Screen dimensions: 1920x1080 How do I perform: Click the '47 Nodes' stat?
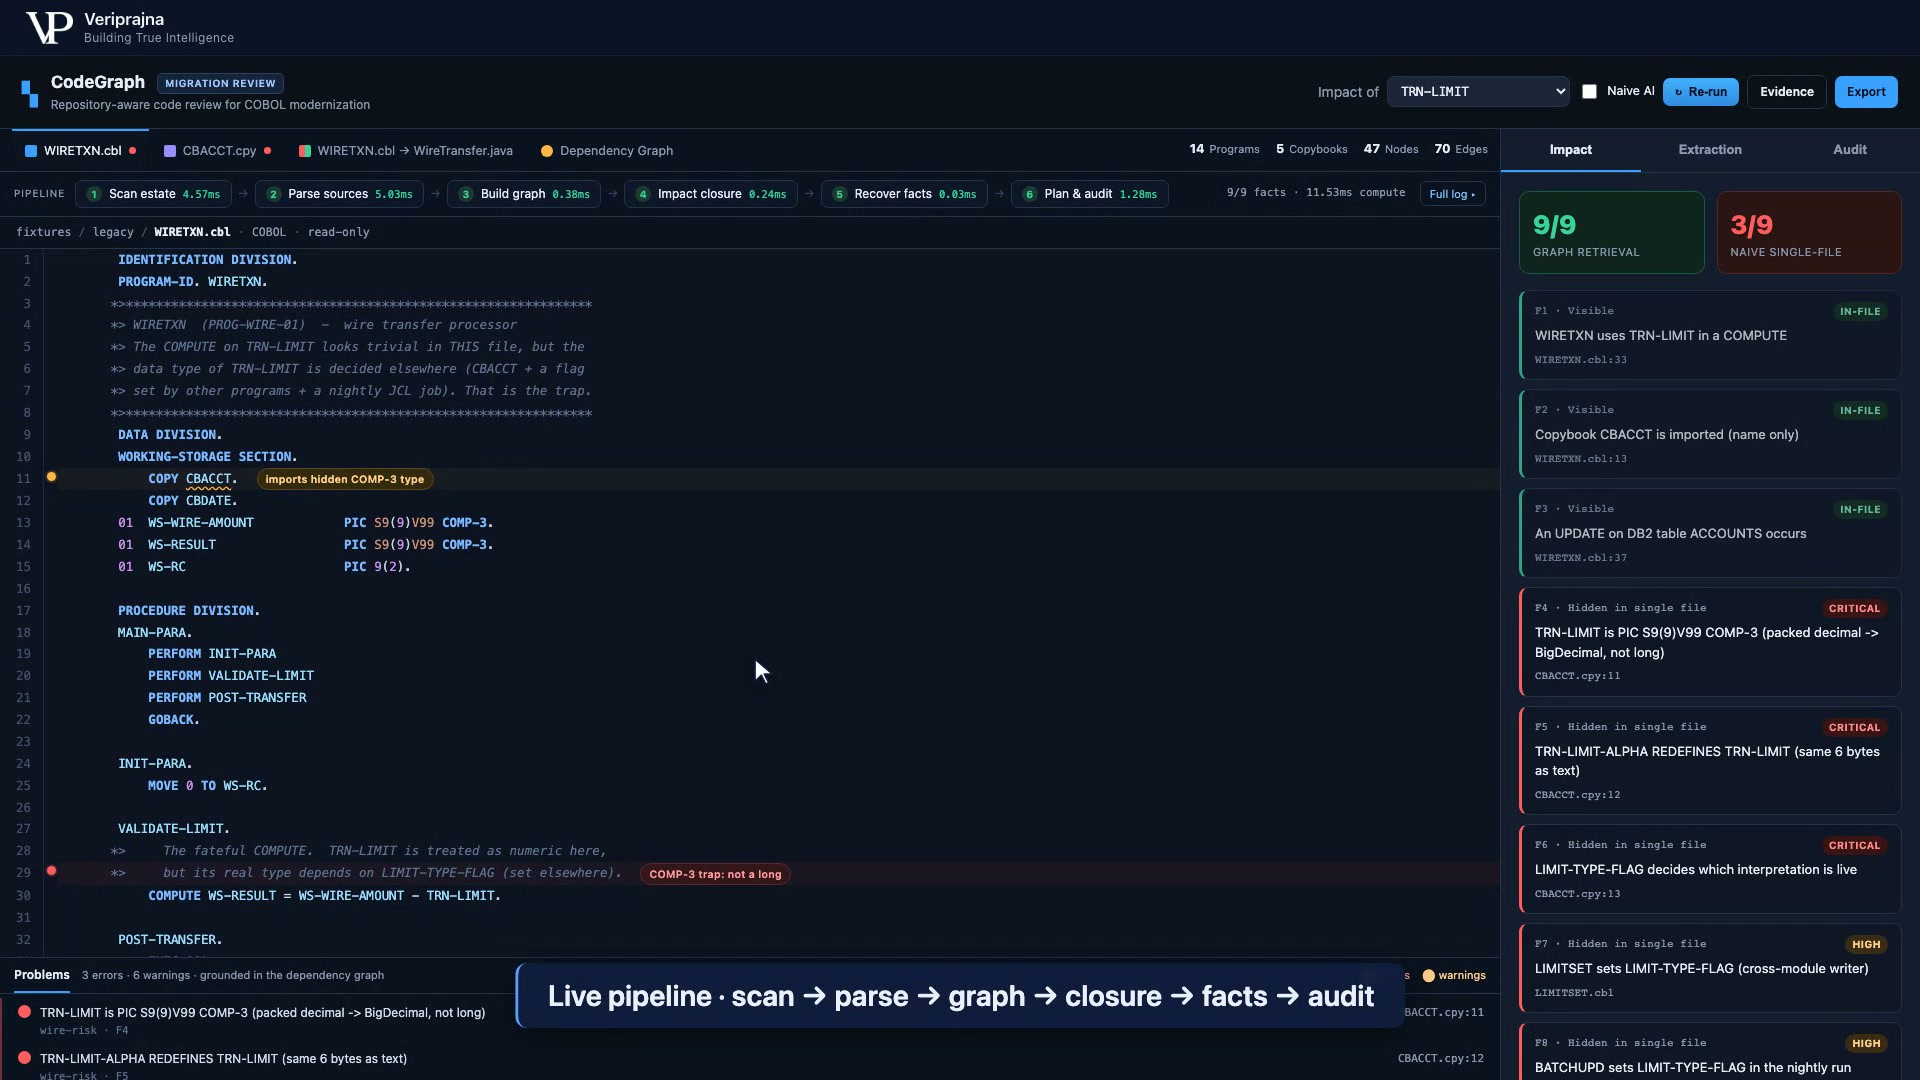(x=1391, y=149)
